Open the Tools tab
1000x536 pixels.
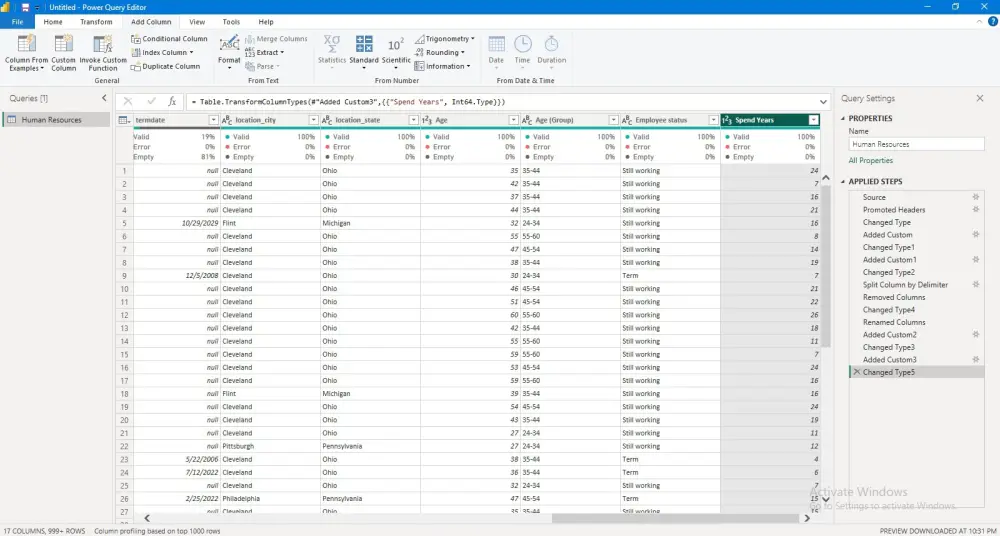(x=232, y=22)
